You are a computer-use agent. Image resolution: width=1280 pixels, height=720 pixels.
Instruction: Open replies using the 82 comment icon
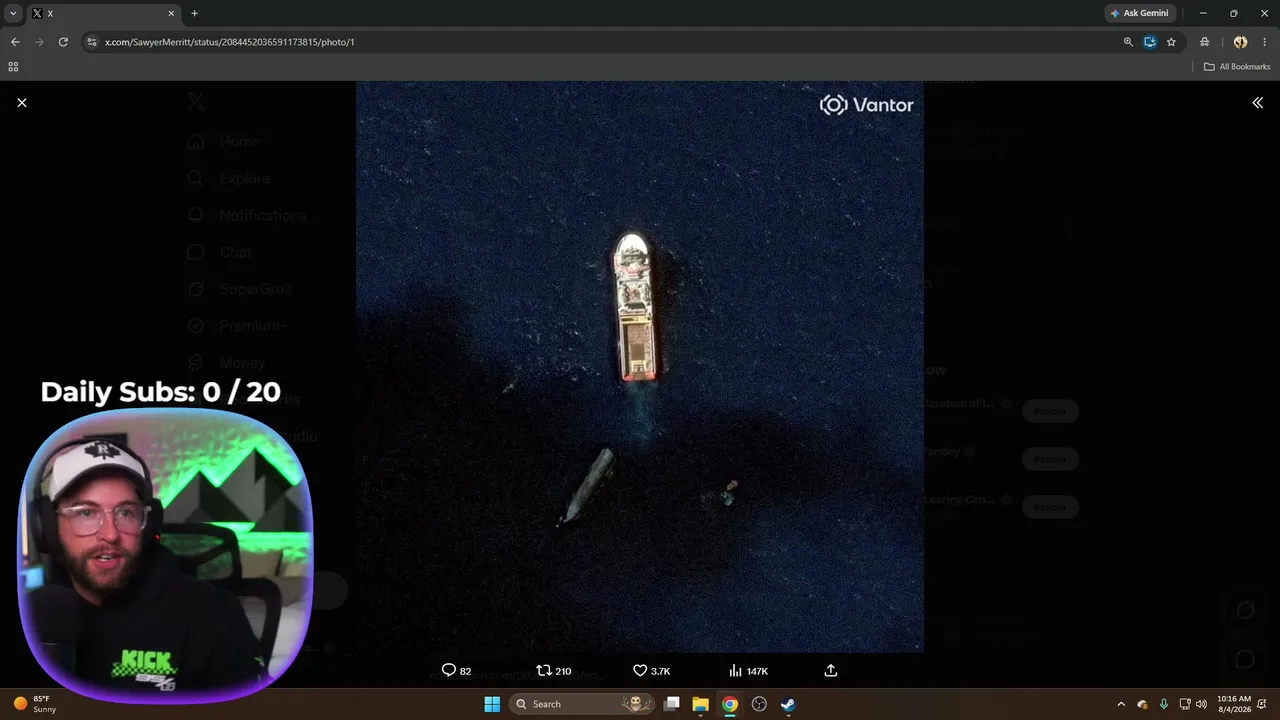tap(456, 671)
